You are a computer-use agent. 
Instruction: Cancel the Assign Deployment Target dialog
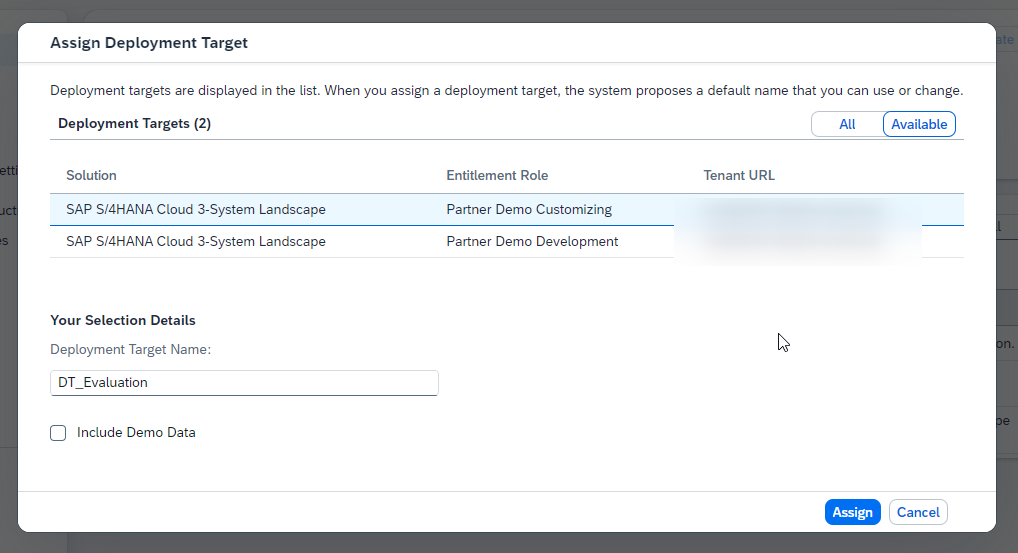[x=918, y=512]
